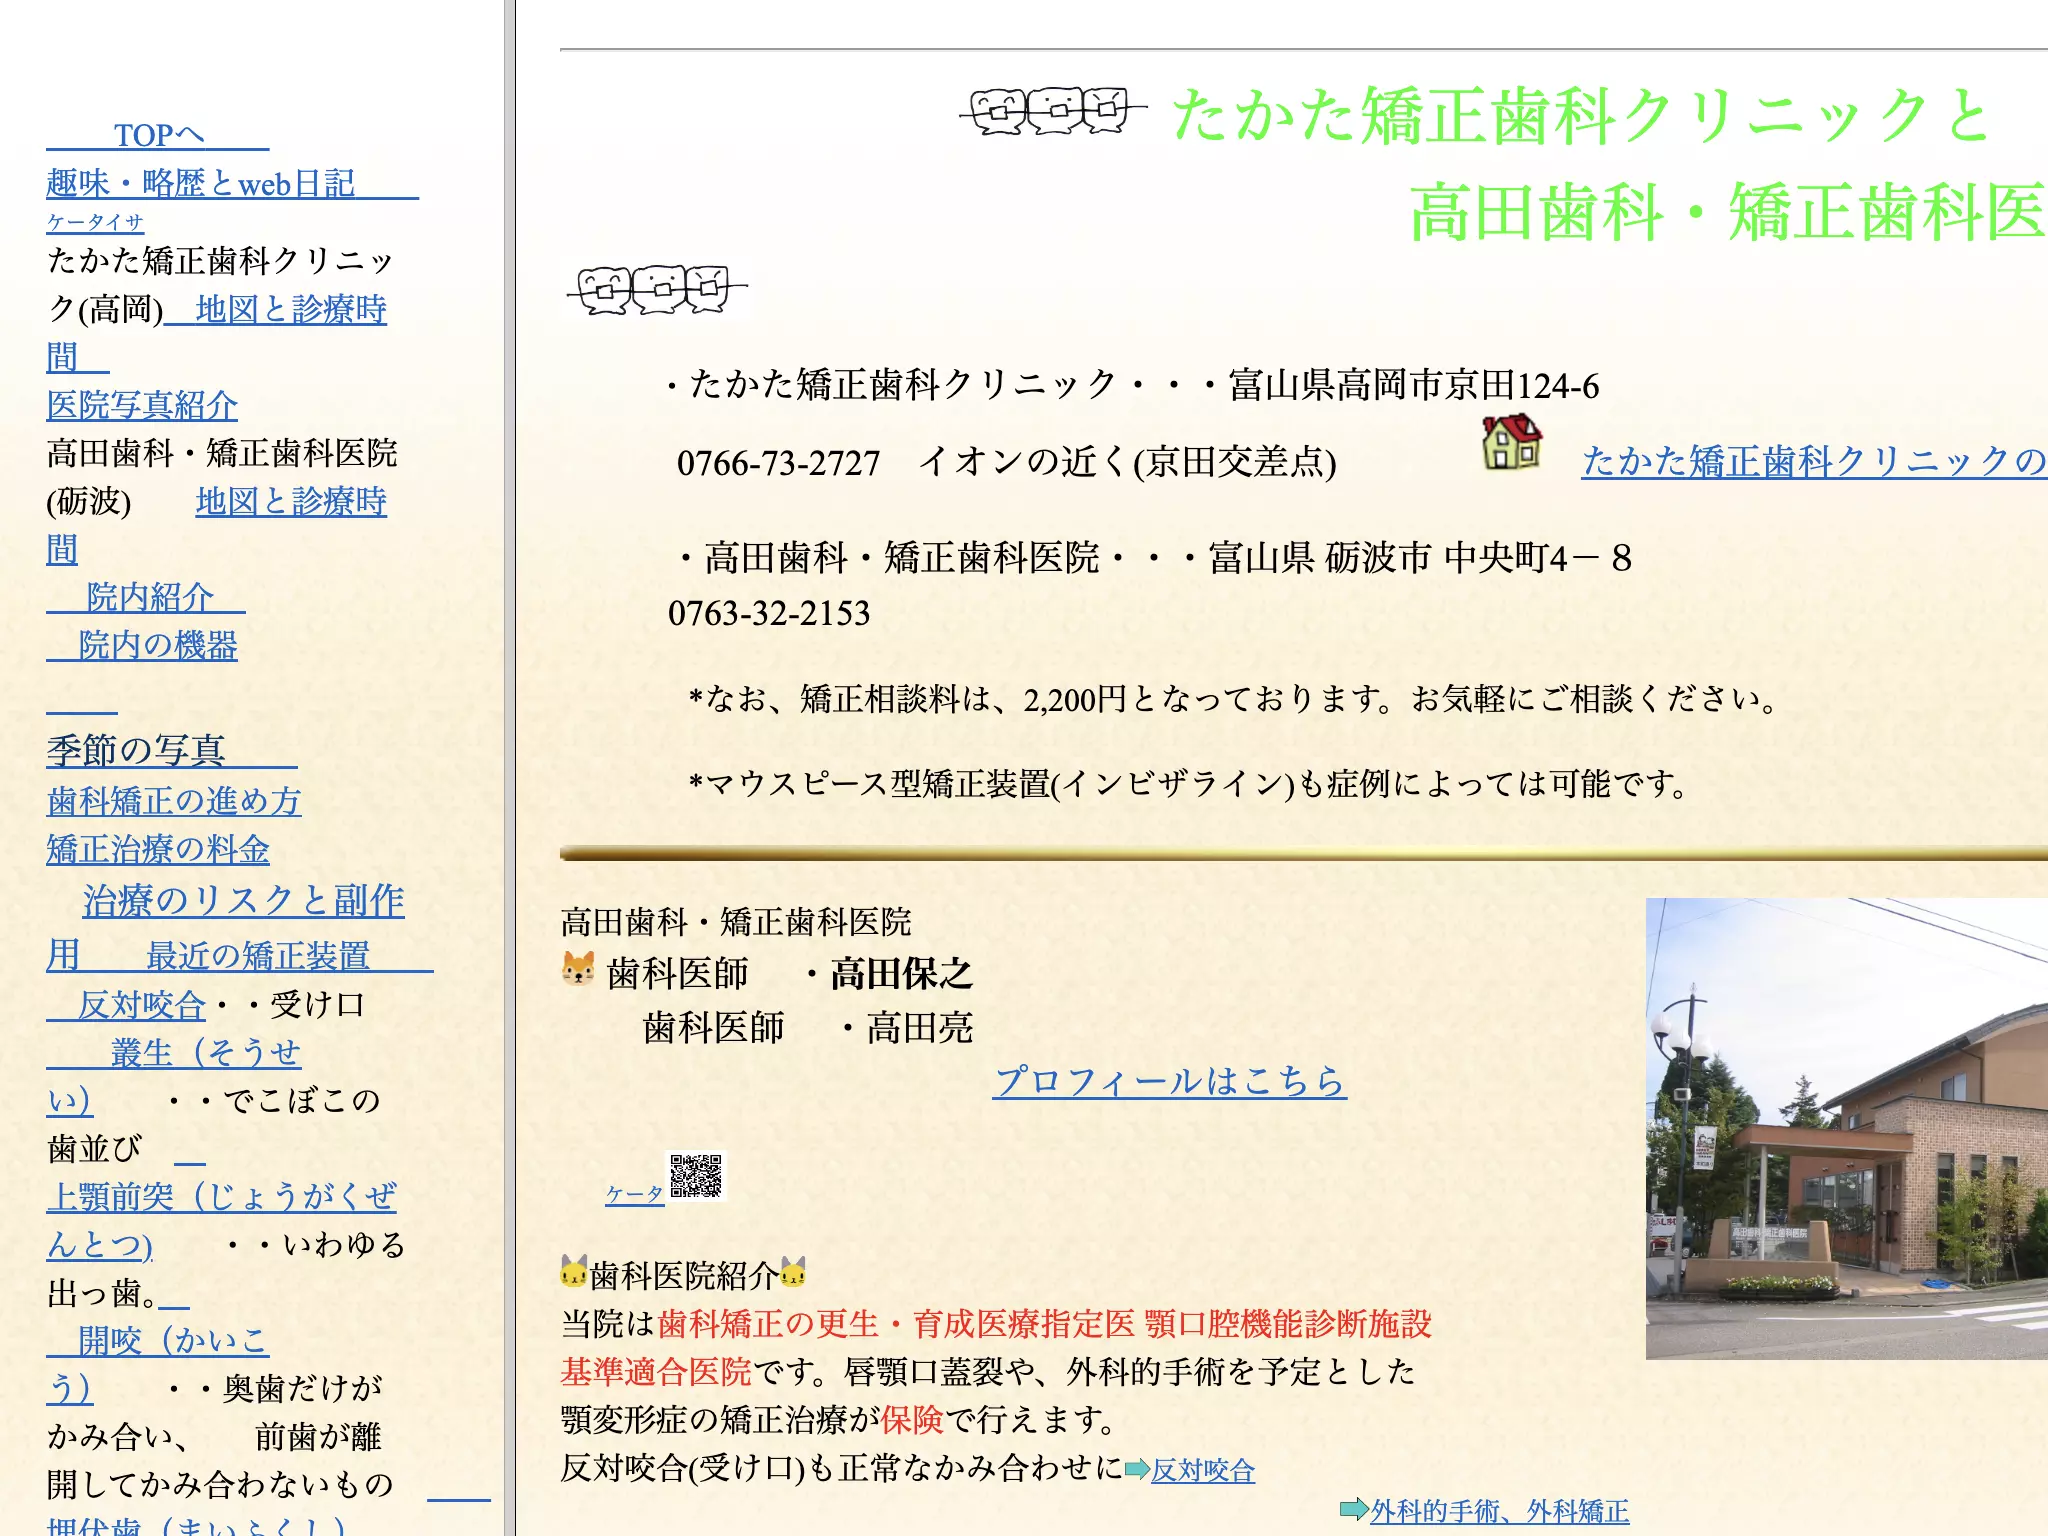Click the red-roof house icon
Viewport: 2048px width, 1536px height.
[x=1511, y=442]
